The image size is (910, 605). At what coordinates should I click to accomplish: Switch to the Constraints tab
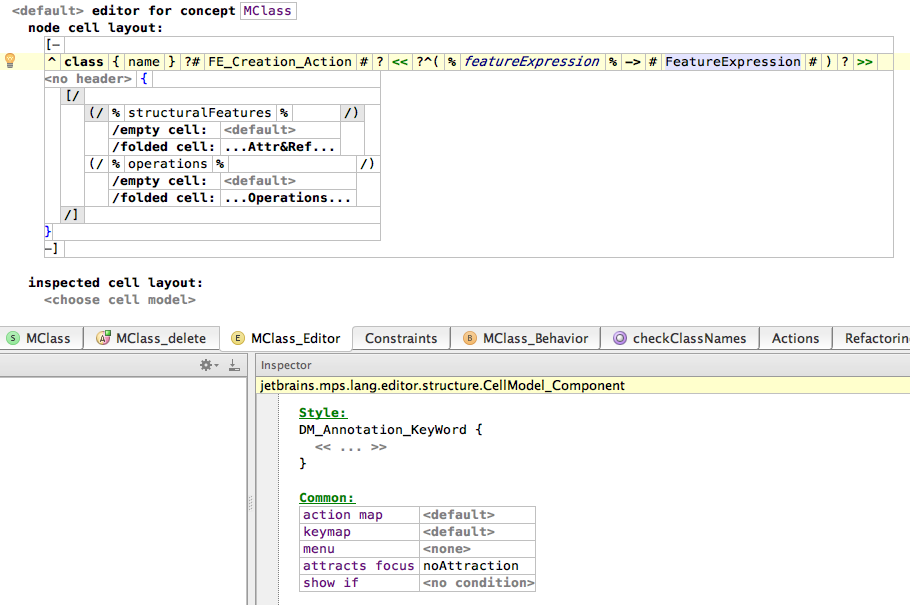pos(401,339)
